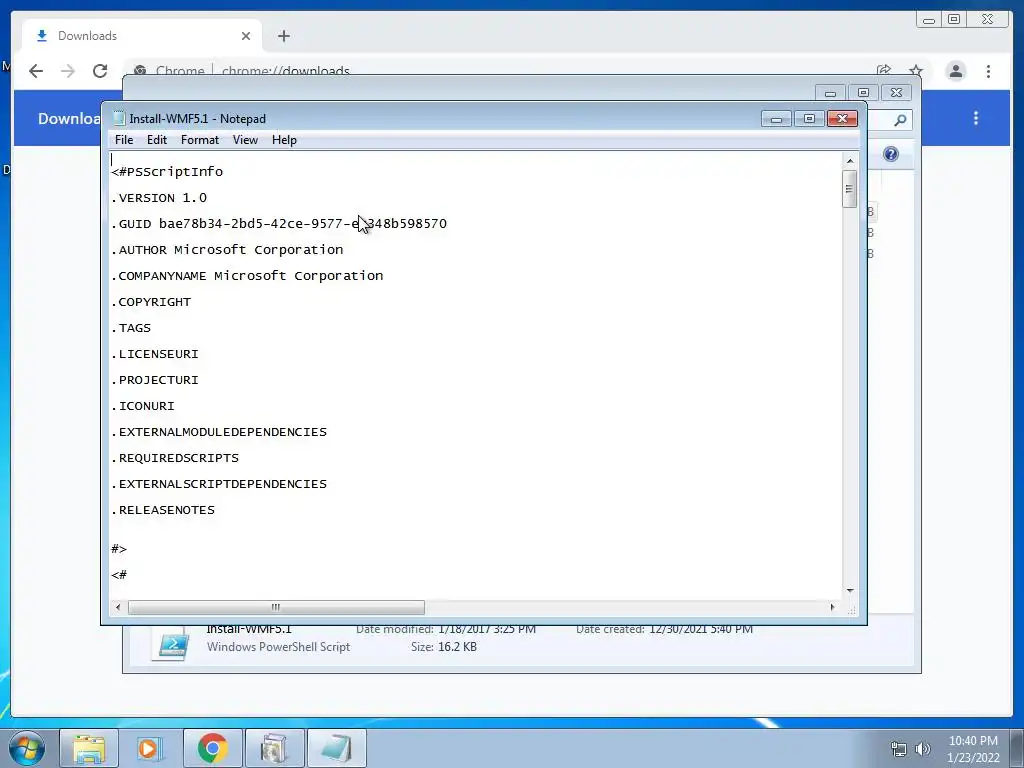
Task: Open the Chrome profile avatar
Action: pos(955,71)
